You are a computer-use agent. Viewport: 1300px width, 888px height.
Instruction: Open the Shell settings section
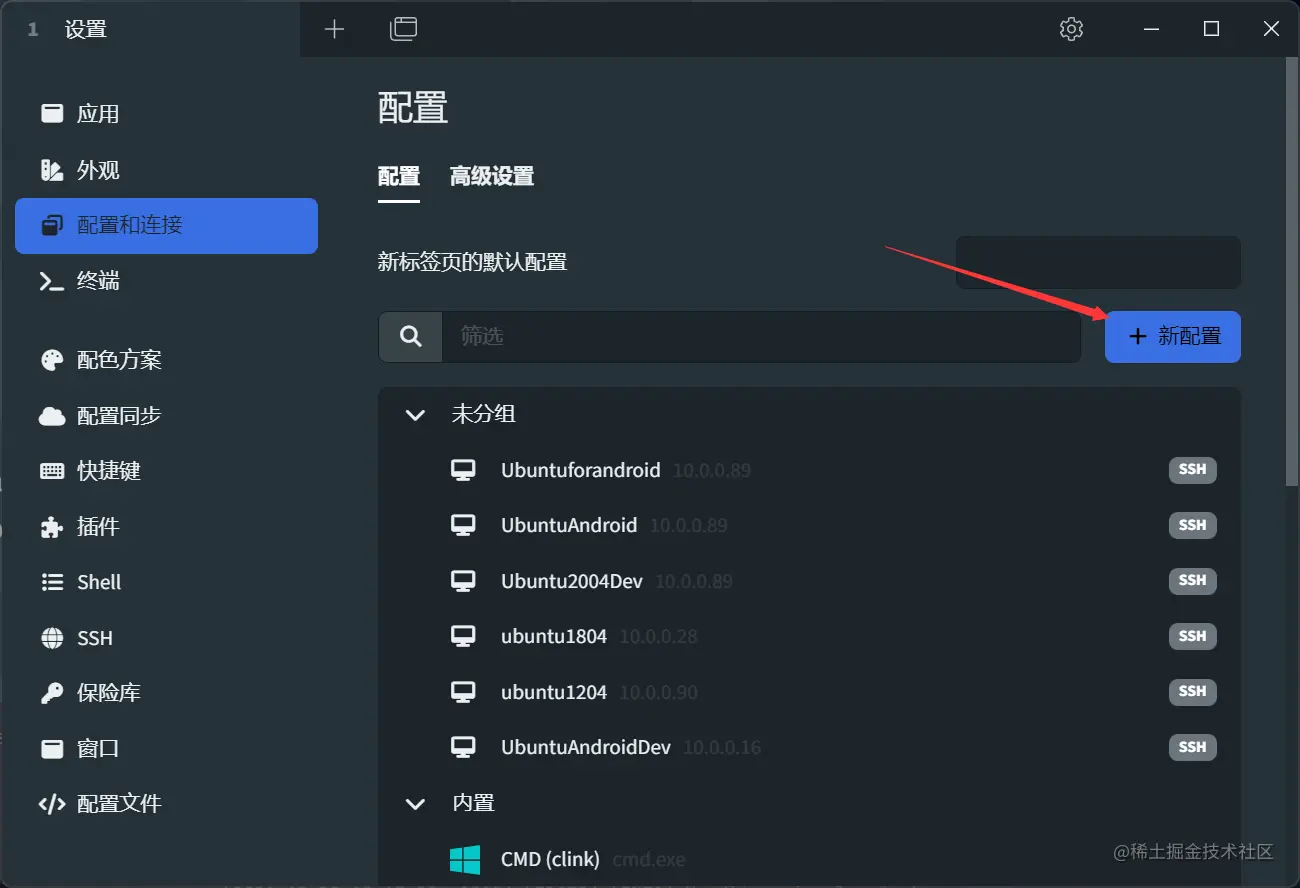(166, 582)
